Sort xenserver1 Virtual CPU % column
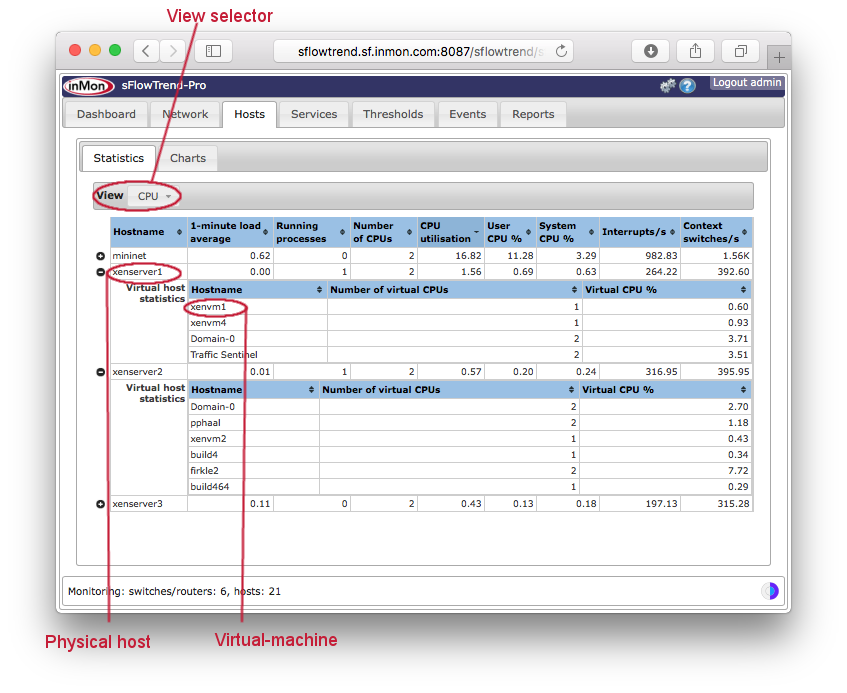The height and width of the screenshot is (693, 847). coord(666,290)
